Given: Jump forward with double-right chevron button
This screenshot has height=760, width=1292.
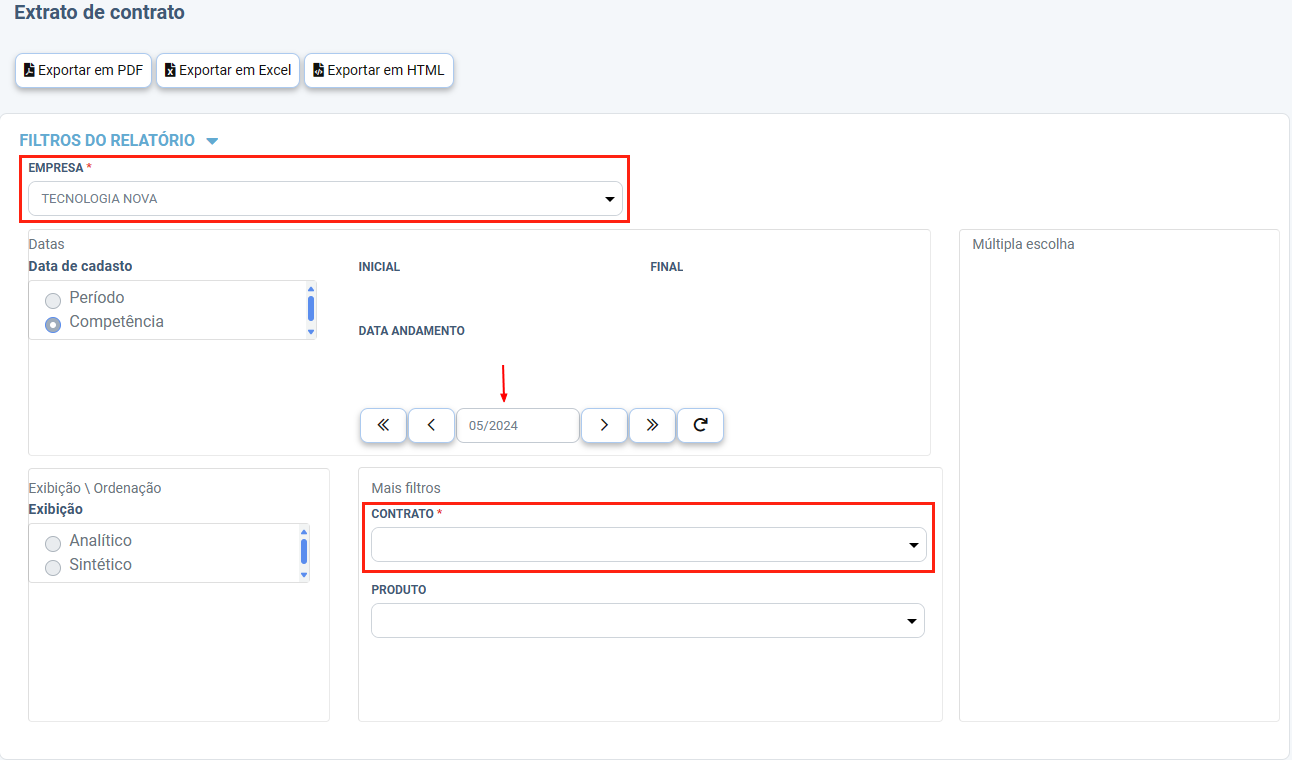Looking at the screenshot, I should (x=652, y=425).
